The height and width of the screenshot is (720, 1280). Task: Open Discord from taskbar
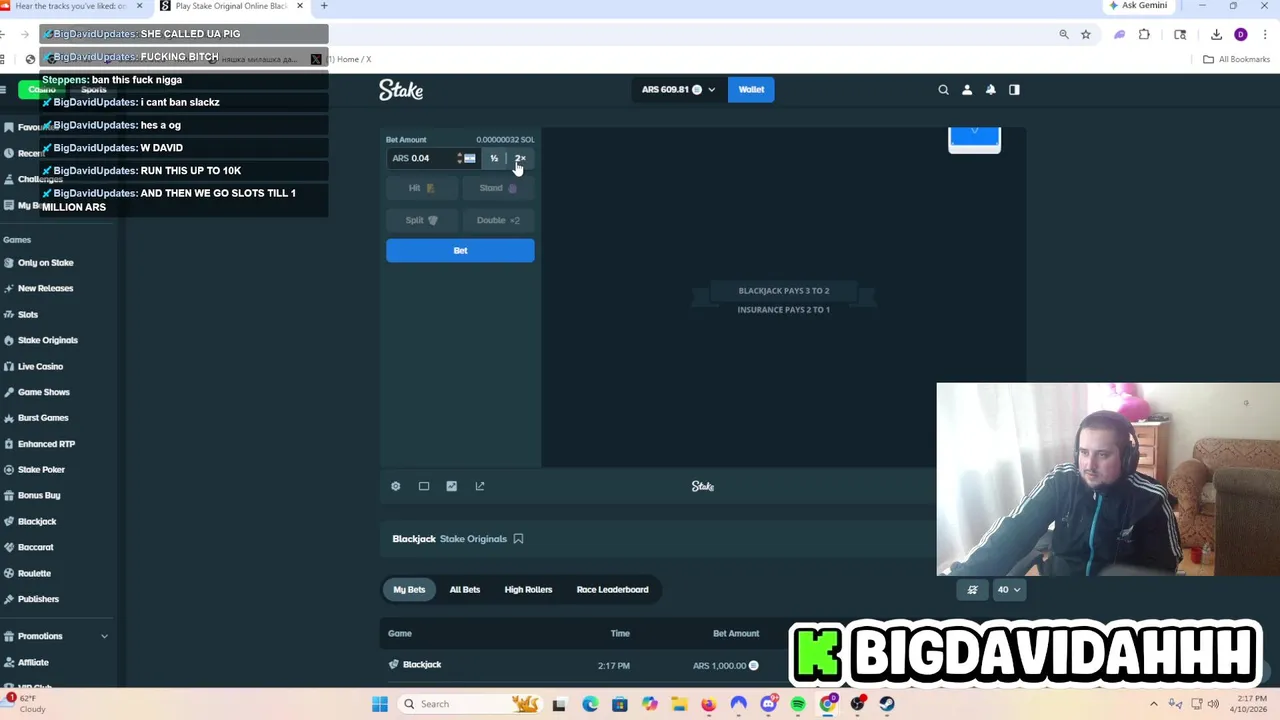tap(768, 704)
